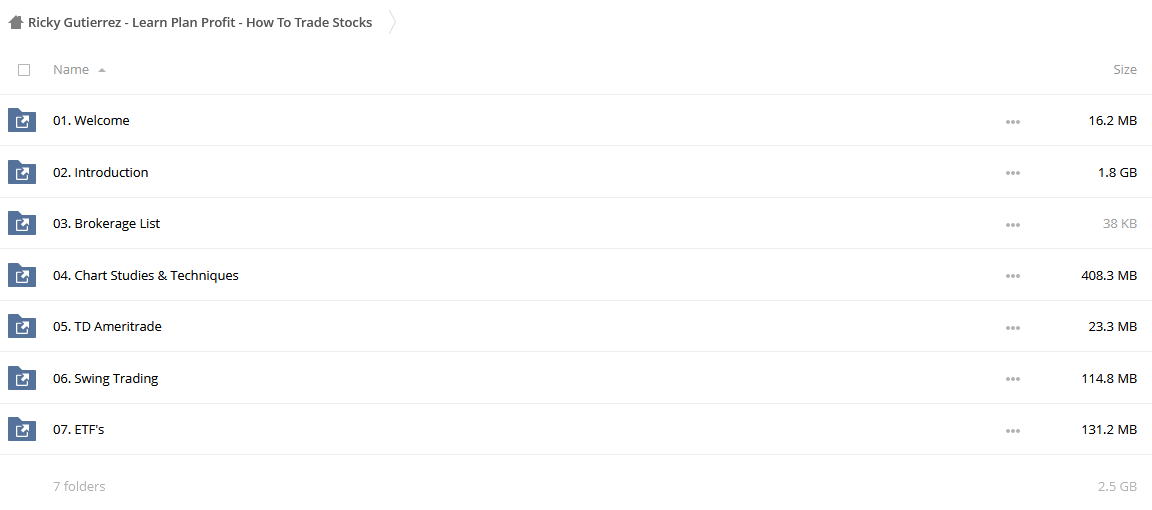Image resolution: width=1152 pixels, height=510 pixels.
Task: Toggle the Name sort direction arrow
Action: tap(101, 71)
